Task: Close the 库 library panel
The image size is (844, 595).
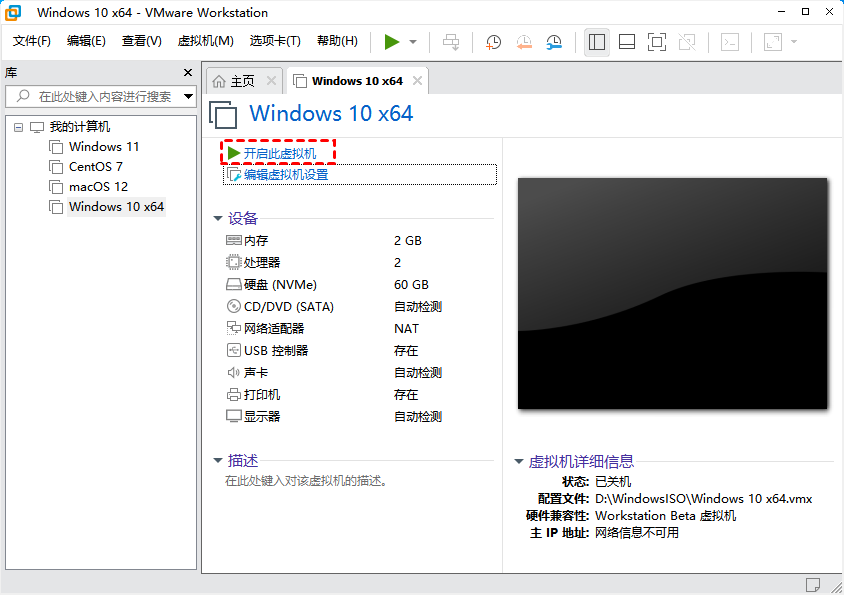Action: point(188,73)
